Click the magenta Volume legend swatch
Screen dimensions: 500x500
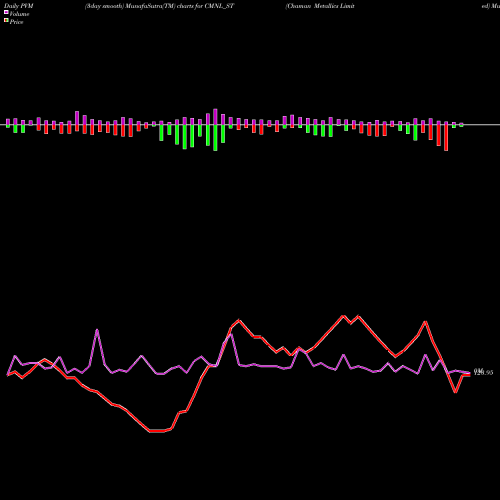coord(6,12)
